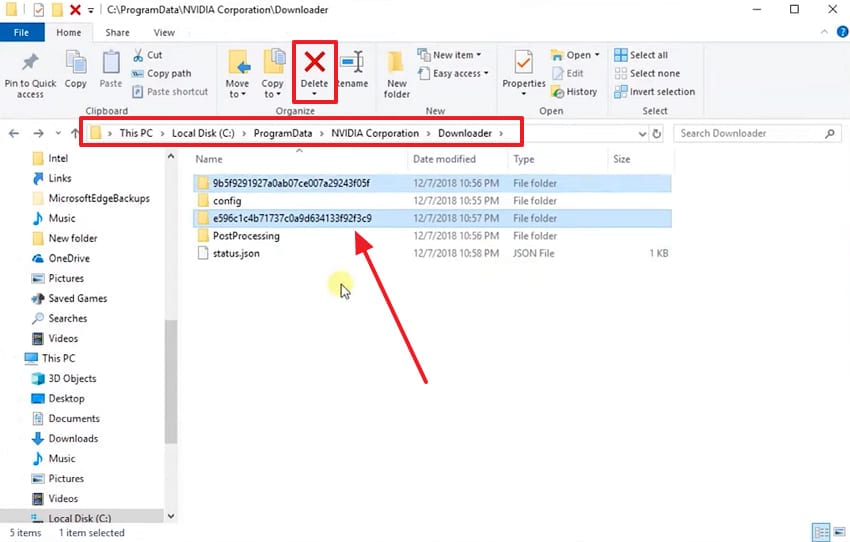This screenshot has width=850, height=542.
Task: Go forward with right arrow
Action: point(38,133)
